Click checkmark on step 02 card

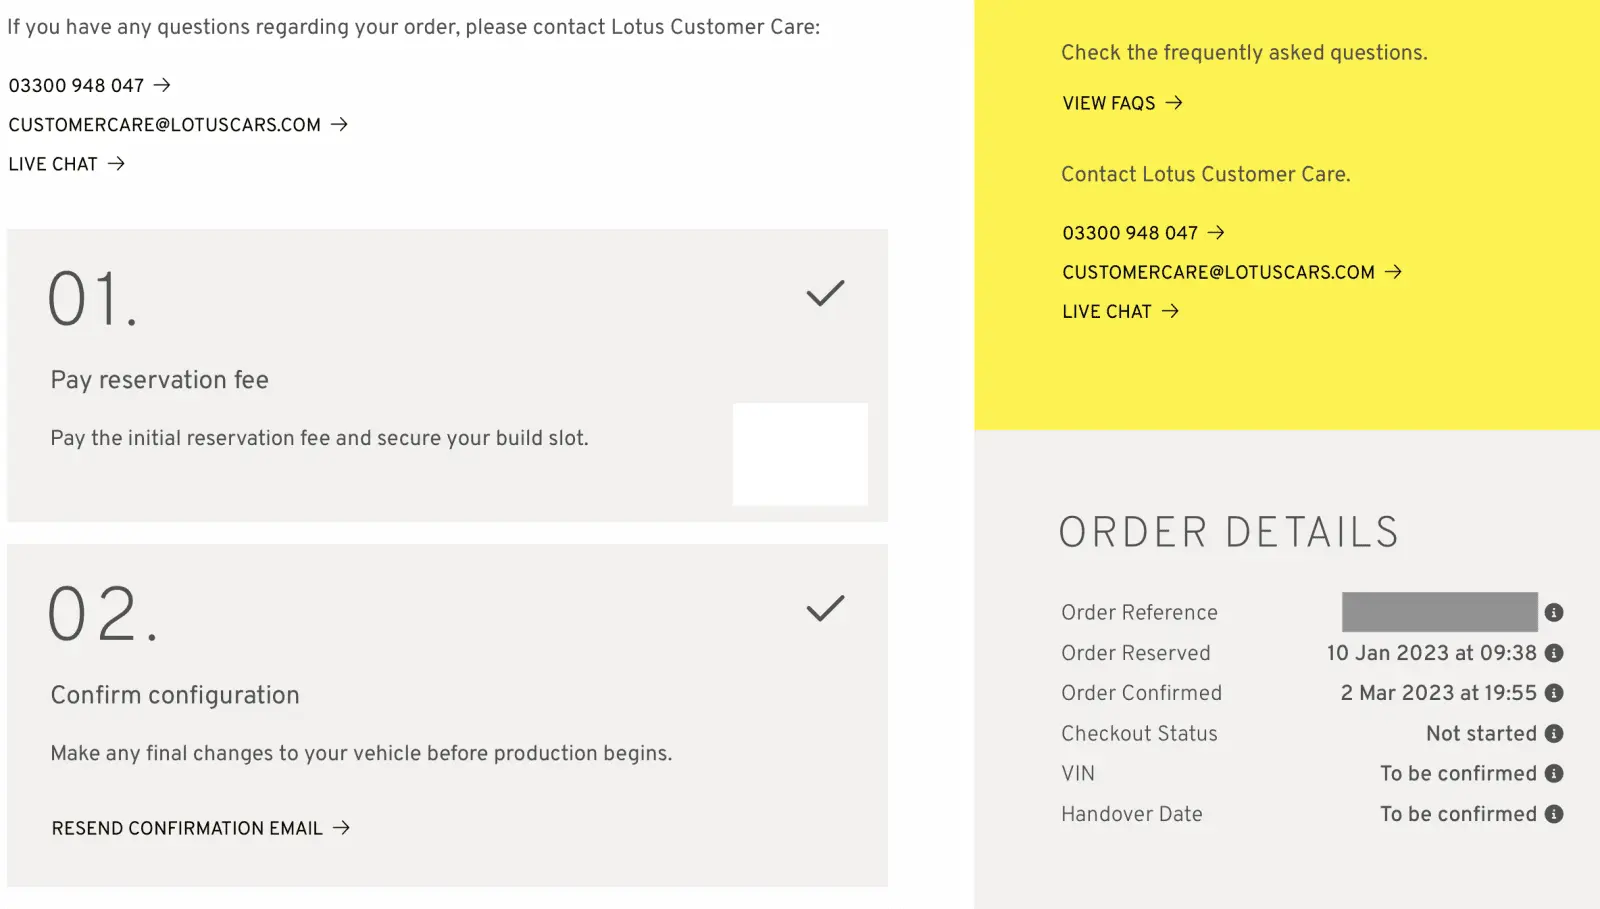(x=825, y=608)
